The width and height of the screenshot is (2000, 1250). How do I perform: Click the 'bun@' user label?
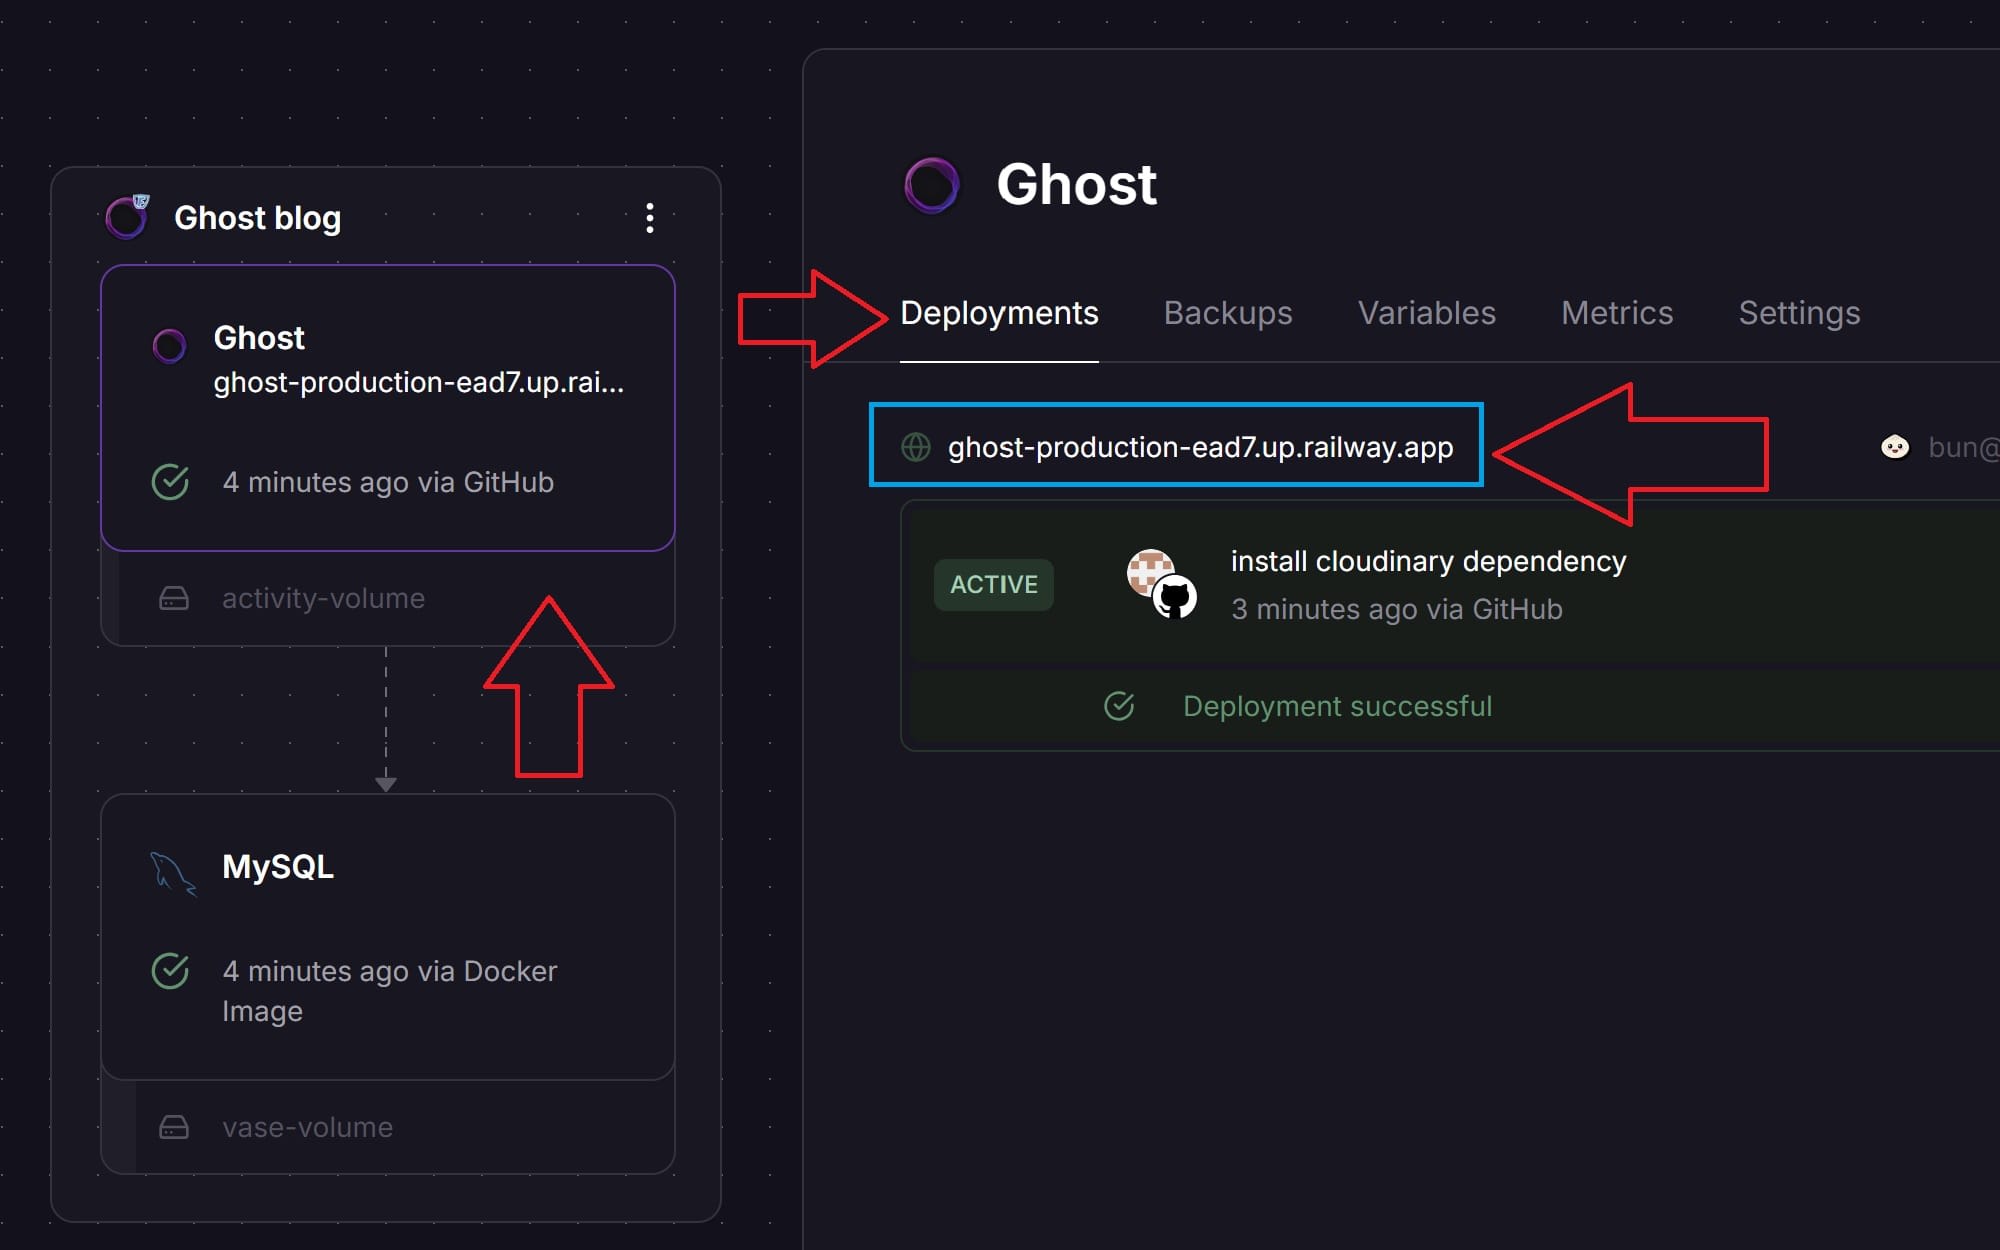click(1963, 447)
